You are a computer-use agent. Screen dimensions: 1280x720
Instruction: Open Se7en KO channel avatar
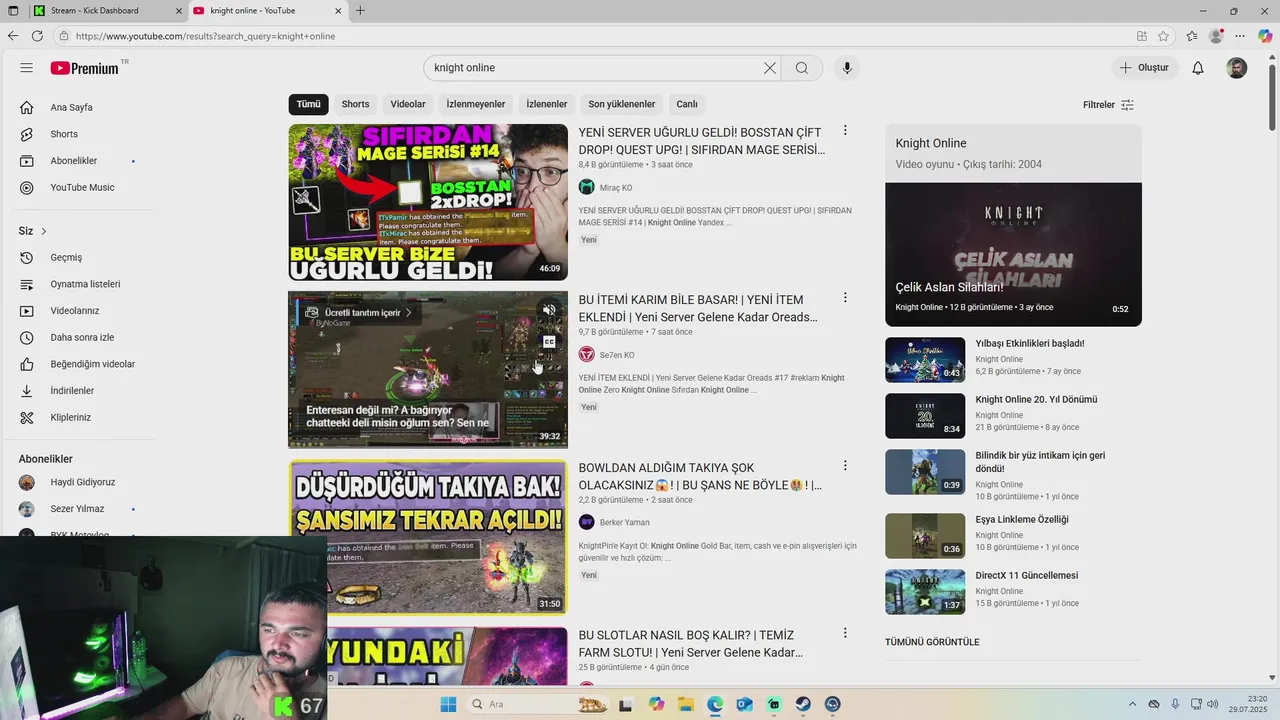(587, 355)
